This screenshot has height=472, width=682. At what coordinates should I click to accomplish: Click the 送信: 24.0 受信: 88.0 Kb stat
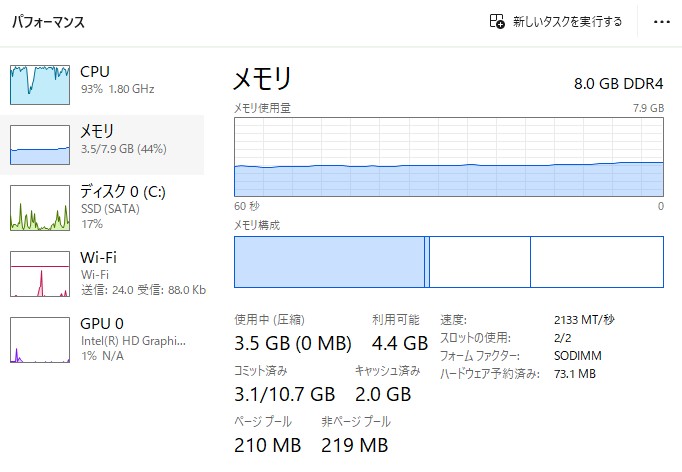(144, 290)
